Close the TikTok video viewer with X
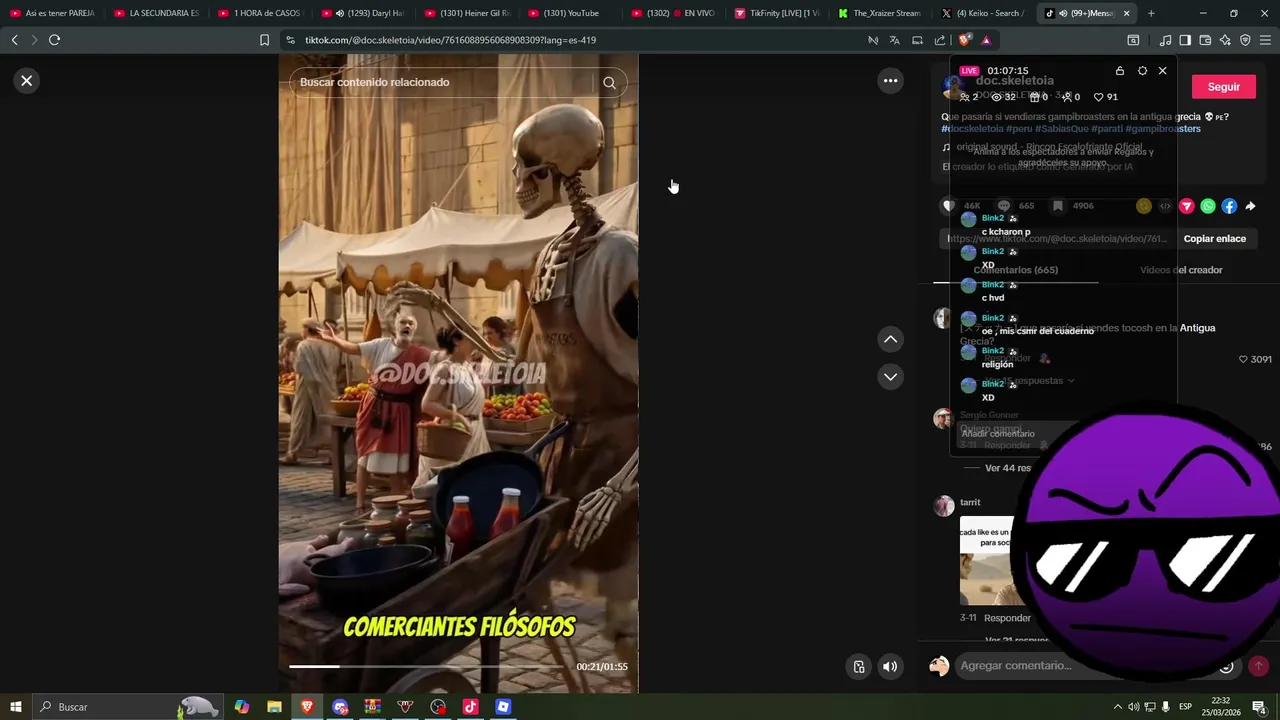Image resolution: width=1280 pixels, height=720 pixels. (27, 81)
